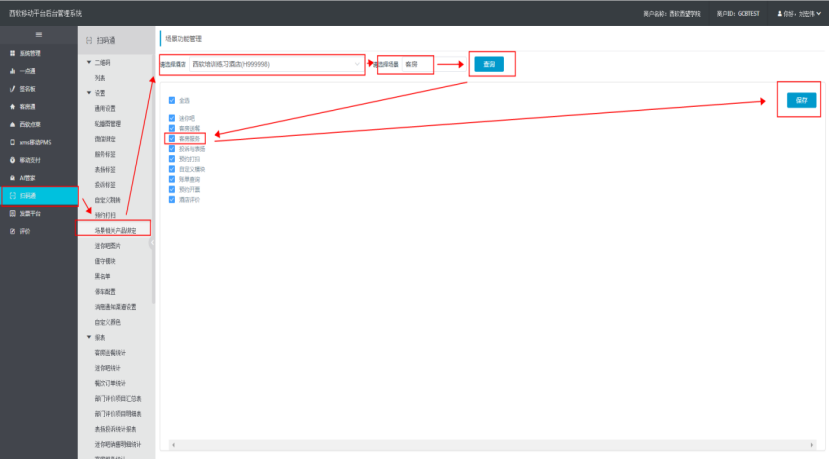Viewport: 830px width, 459px height.
Task: Open 迷你吧统计 report item
Action: tap(107, 368)
